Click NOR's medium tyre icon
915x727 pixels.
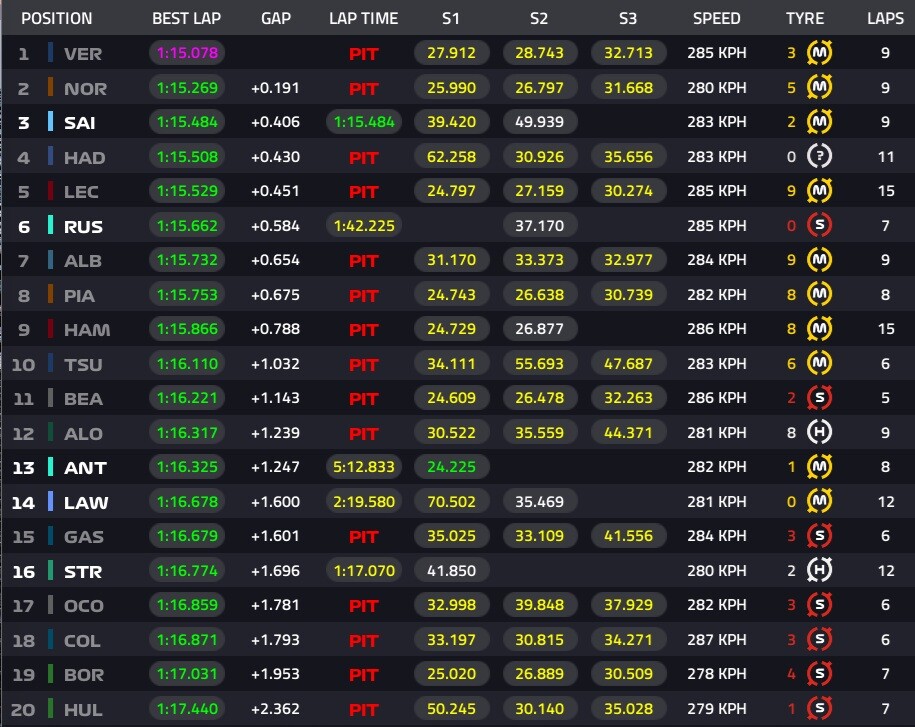pos(819,88)
